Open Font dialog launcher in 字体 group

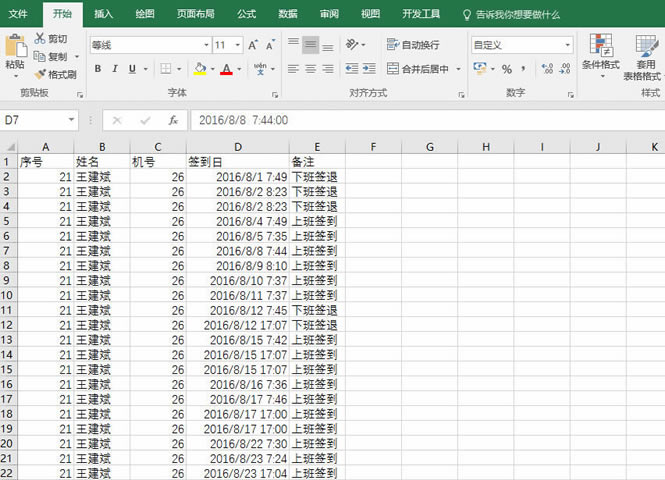click(275, 95)
